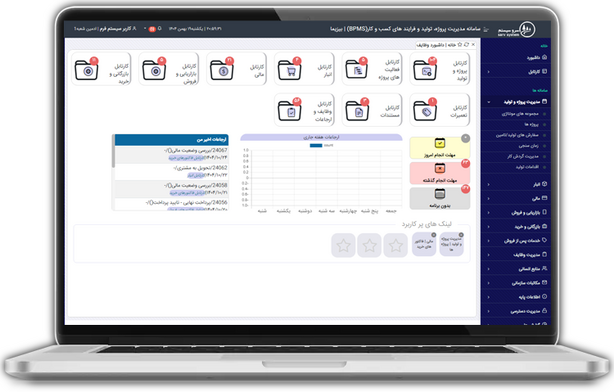This screenshot has width=614, height=392.
Task: Click the star favorite icon on dashboard tab
Action: point(460,45)
